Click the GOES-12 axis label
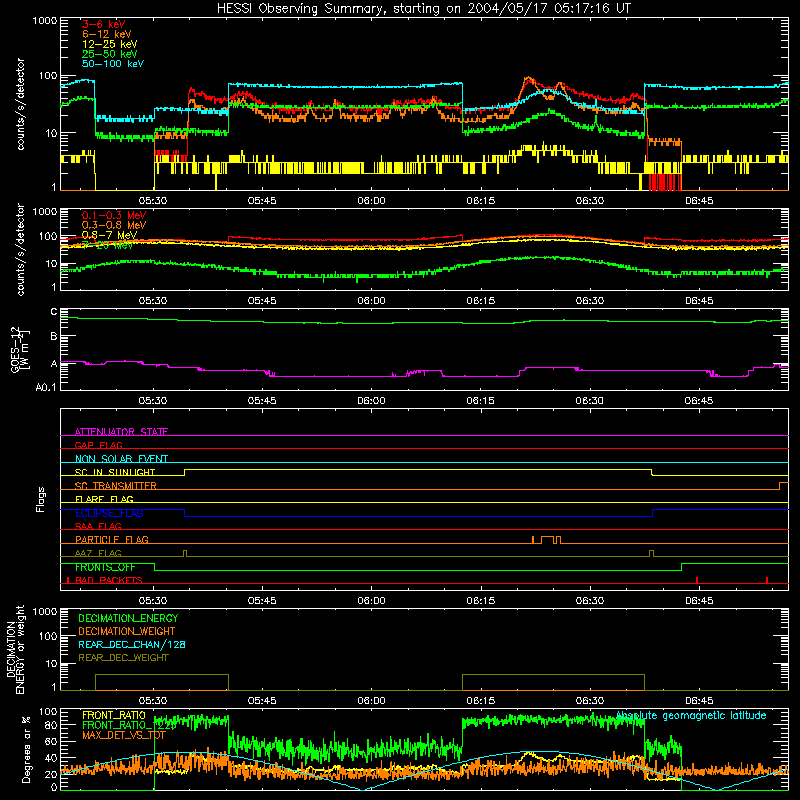800x800 pixels. pos(19,349)
